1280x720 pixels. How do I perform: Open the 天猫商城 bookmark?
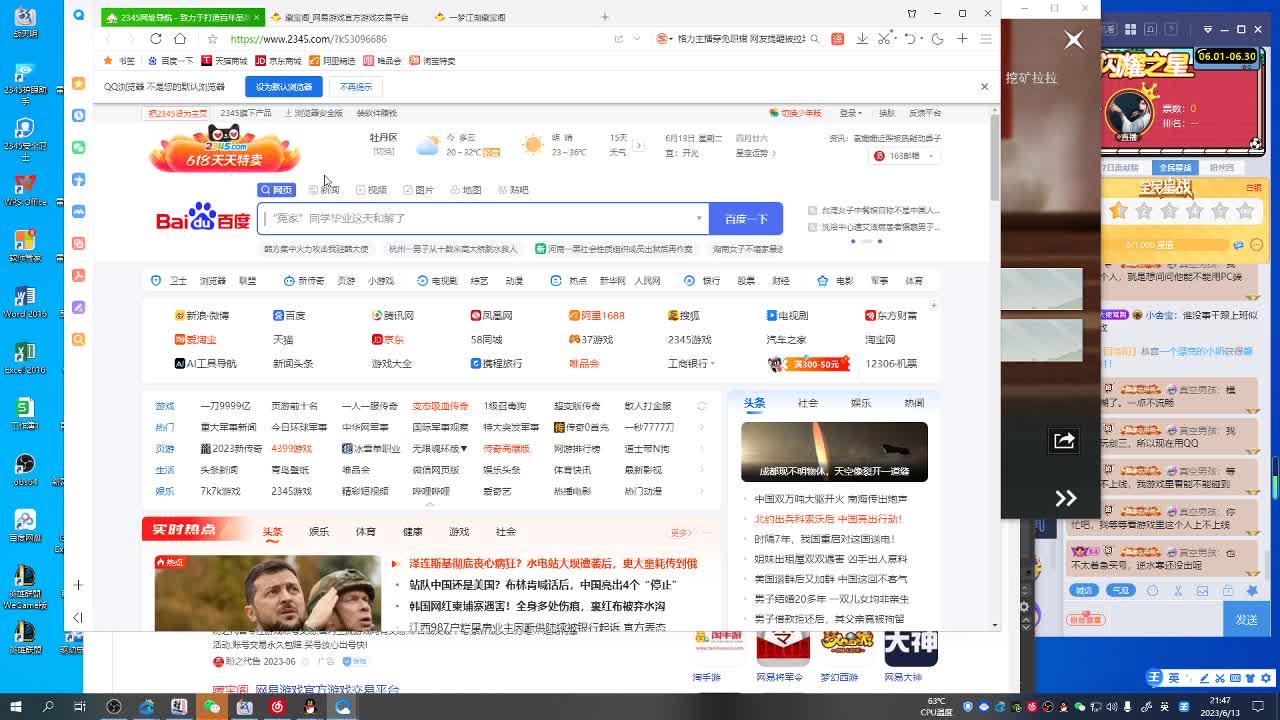pyautogui.click(x=224, y=61)
